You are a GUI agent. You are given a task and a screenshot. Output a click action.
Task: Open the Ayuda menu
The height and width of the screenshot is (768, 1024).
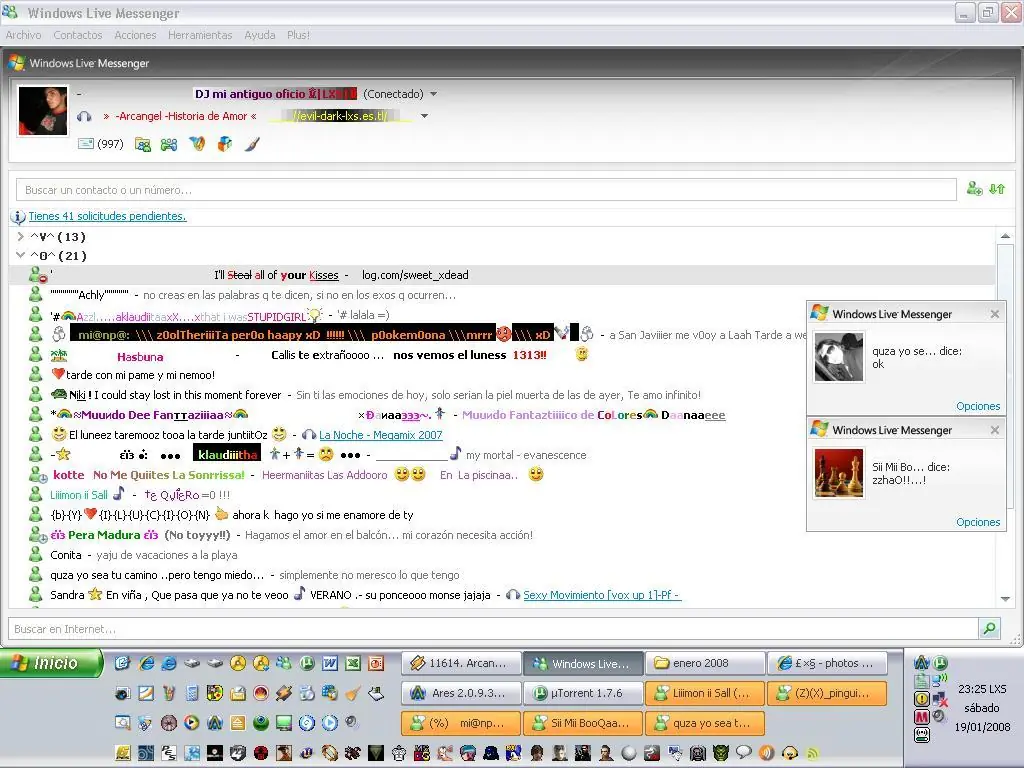pyautogui.click(x=260, y=35)
